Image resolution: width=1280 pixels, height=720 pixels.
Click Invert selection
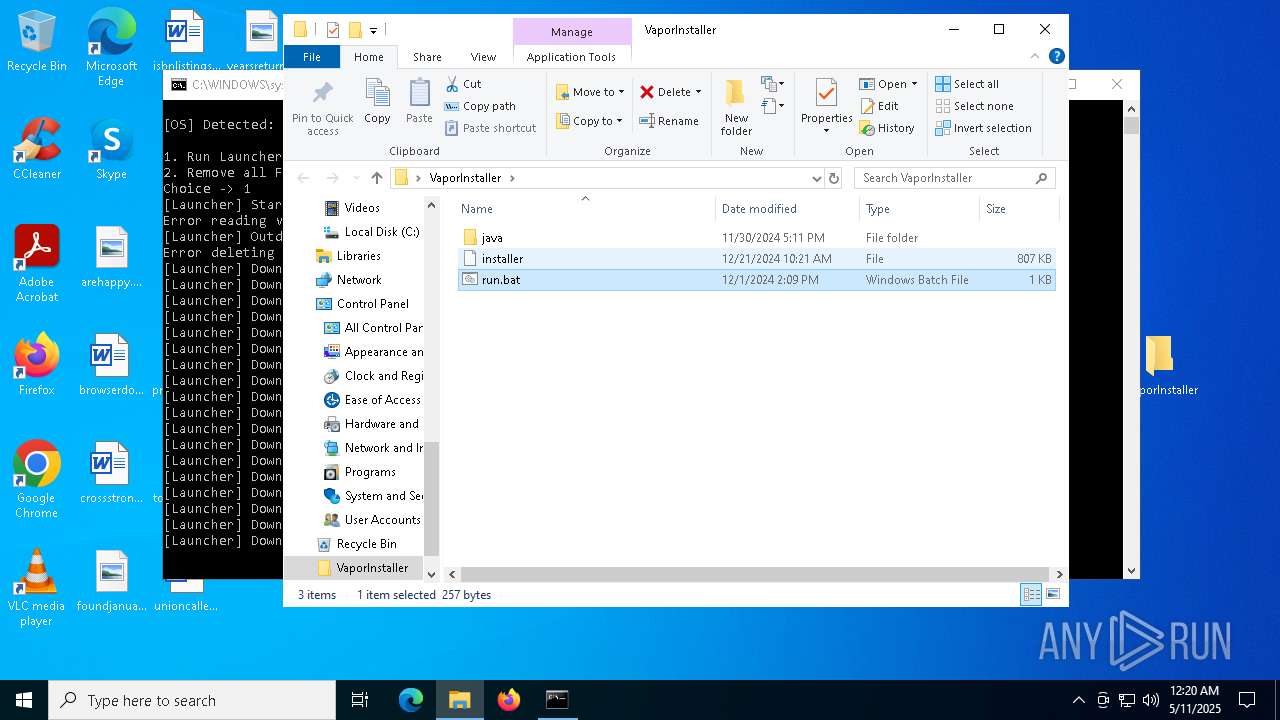click(x=983, y=128)
